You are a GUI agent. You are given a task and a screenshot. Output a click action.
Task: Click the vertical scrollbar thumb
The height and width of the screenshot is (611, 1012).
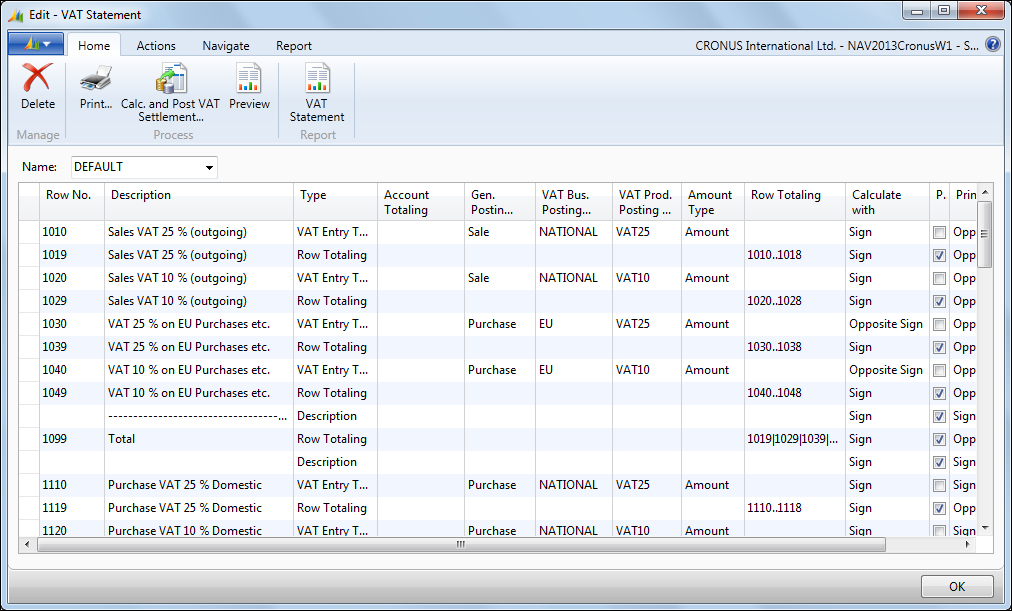(x=984, y=234)
